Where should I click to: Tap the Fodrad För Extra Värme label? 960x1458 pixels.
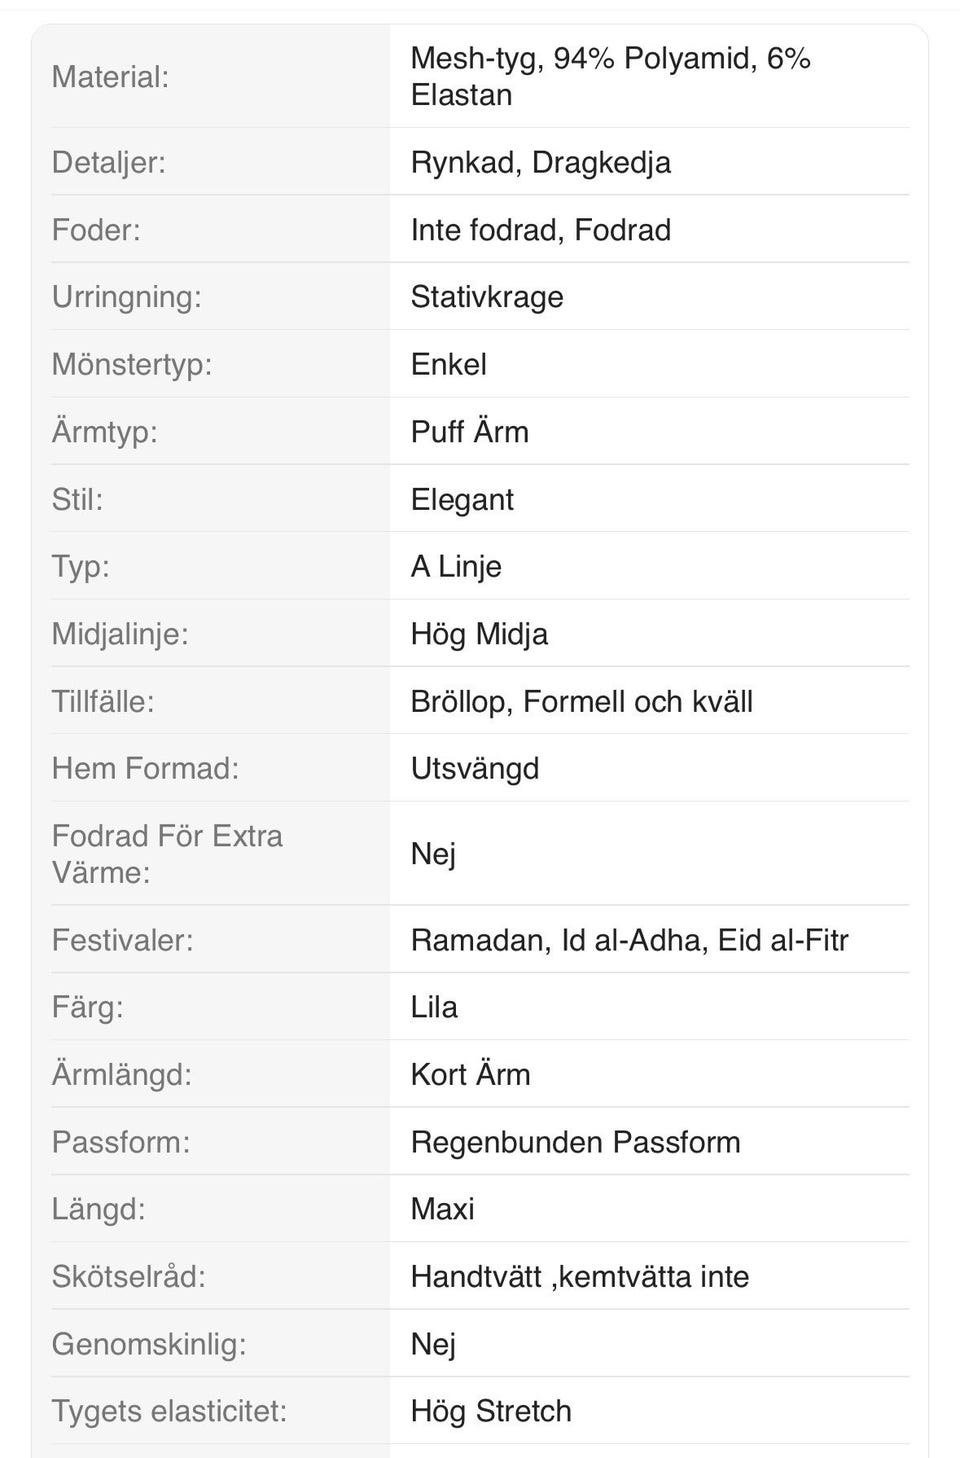[167, 854]
